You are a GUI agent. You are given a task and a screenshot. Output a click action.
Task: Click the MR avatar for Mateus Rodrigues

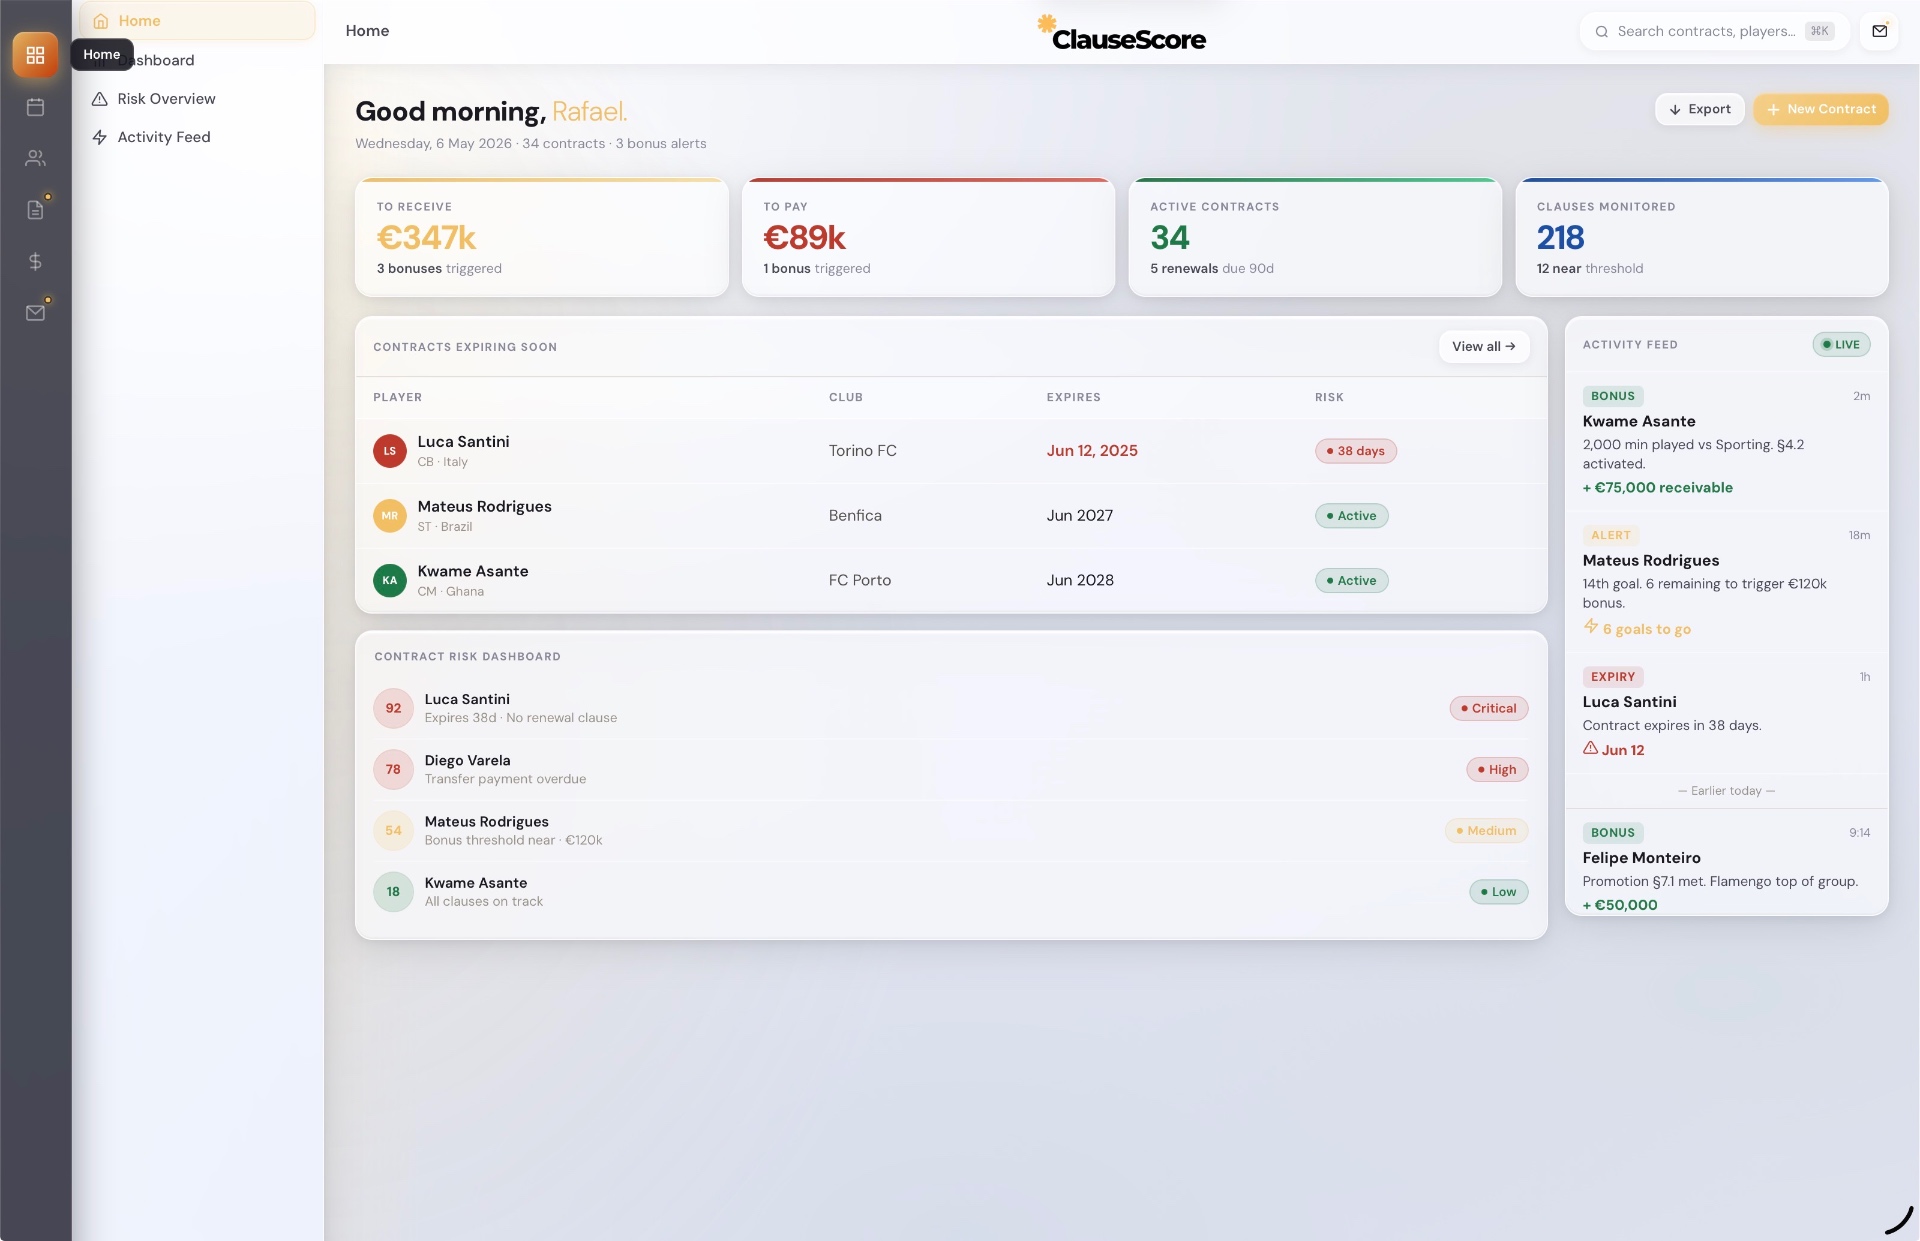tap(390, 516)
